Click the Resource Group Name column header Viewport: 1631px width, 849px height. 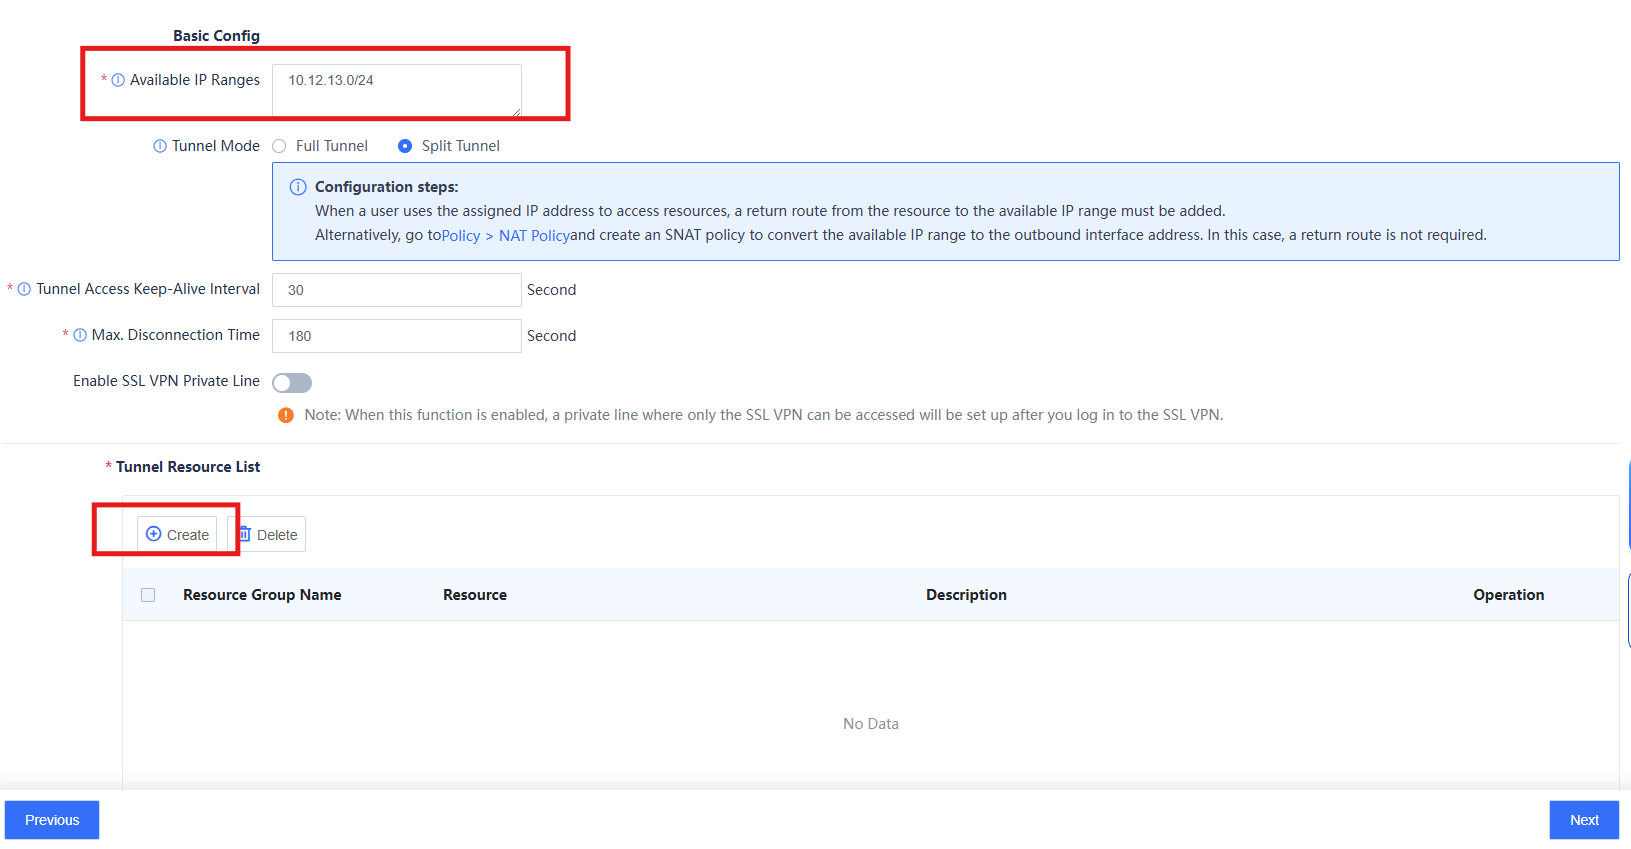[x=262, y=595]
